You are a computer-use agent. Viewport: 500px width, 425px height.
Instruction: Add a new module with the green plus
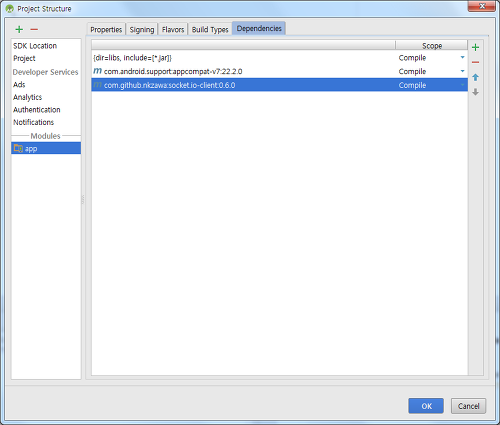pyautogui.click(x=19, y=29)
